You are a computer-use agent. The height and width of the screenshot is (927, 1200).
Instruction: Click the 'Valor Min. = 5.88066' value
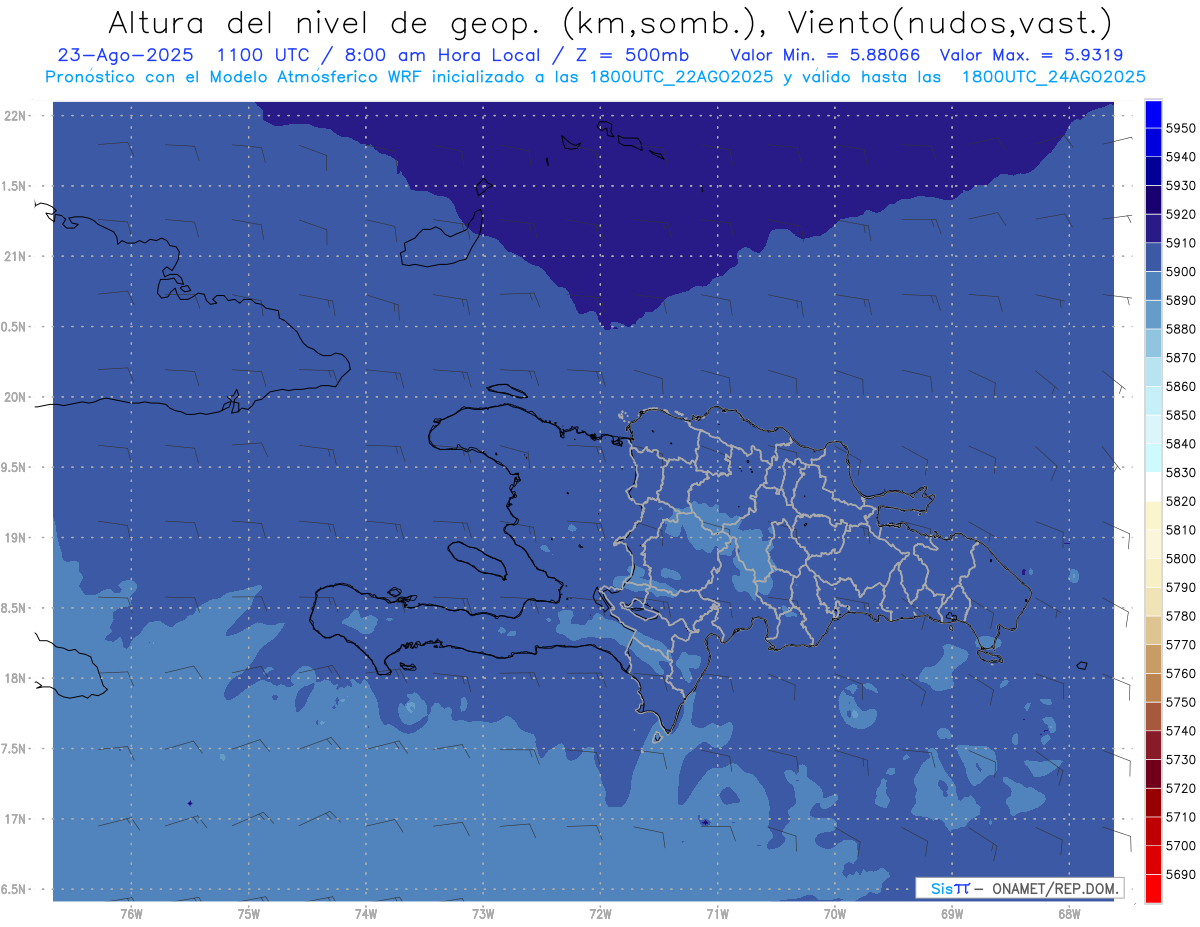click(x=826, y=55)
